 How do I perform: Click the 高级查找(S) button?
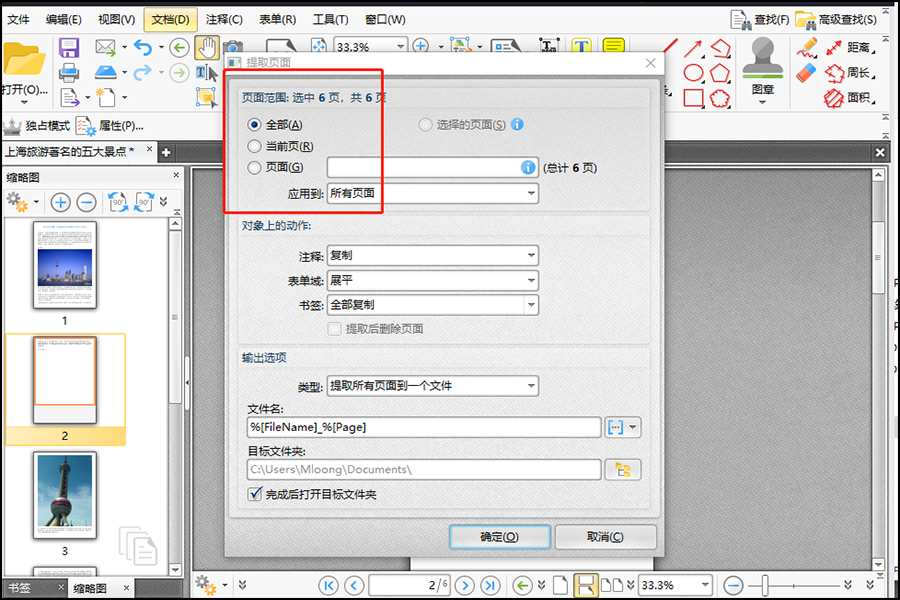837,20
